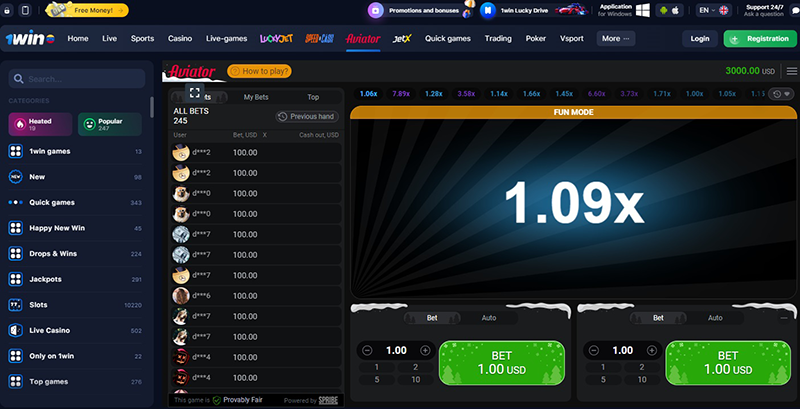
Task: Open the Only on 1win category
Action: [75, 356]
